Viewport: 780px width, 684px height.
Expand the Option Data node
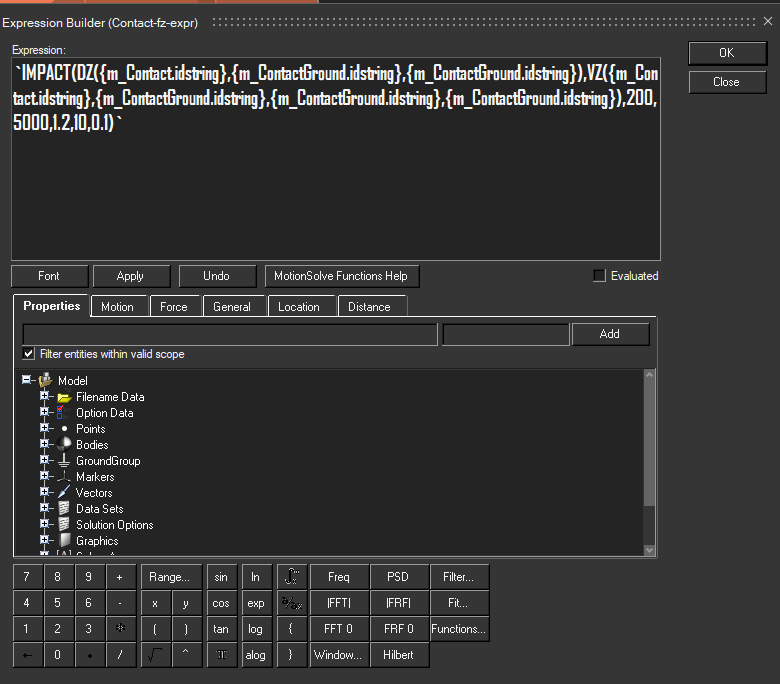(x=44, y=412)
